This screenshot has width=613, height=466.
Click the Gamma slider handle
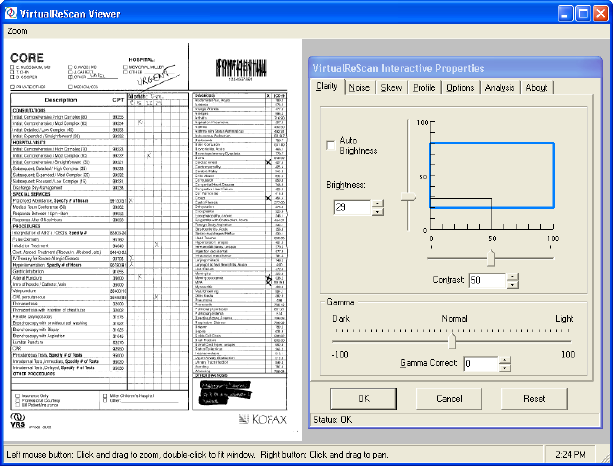(451, 340)
